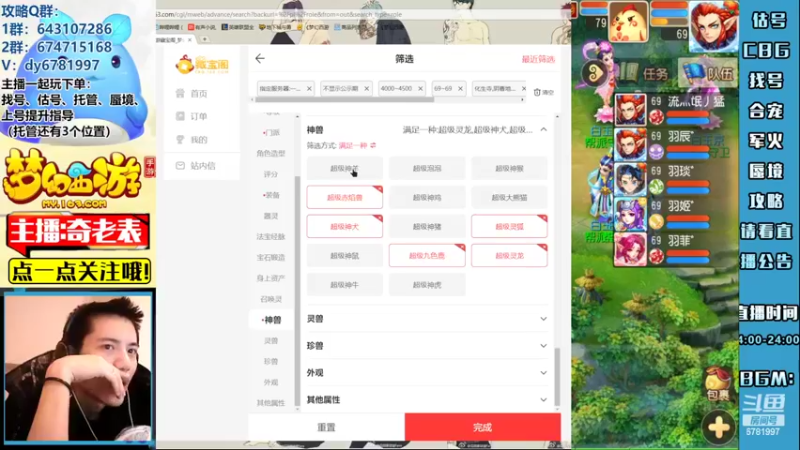The height and width of the screenshot is (450, 800).
Task: Select team member 羽菲 avatar
Action: (630, 249)
